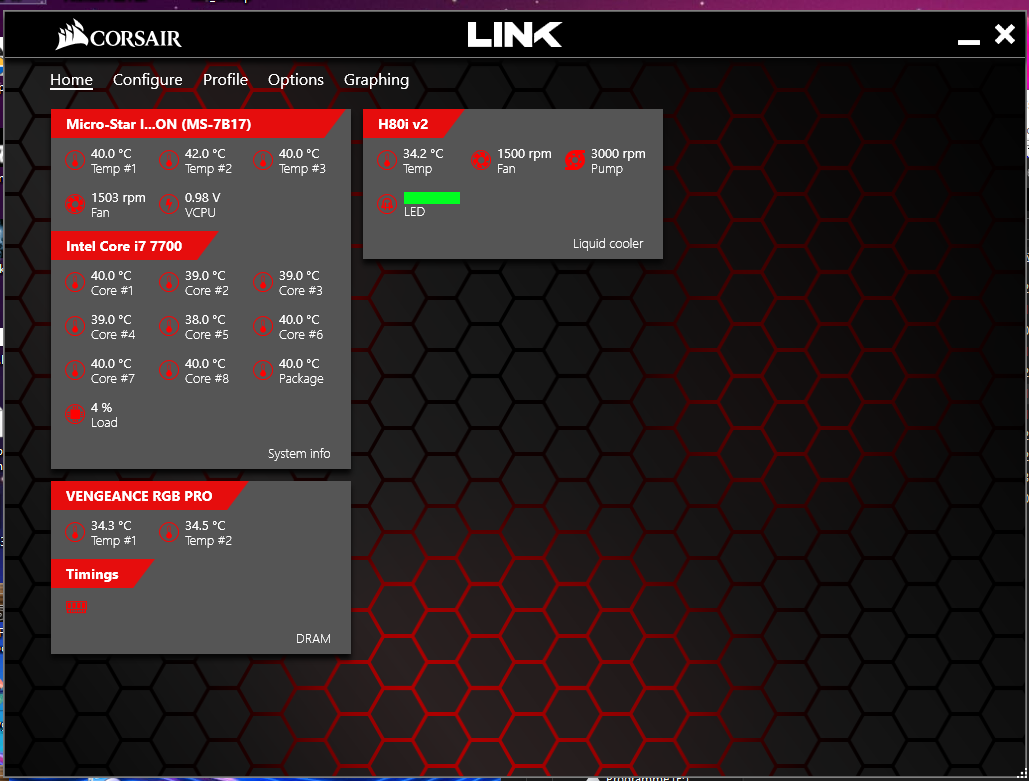This screenshot has height=781, width=1029.
Task: Click the Core #7 temperature icon
Action: pos(75,370)
